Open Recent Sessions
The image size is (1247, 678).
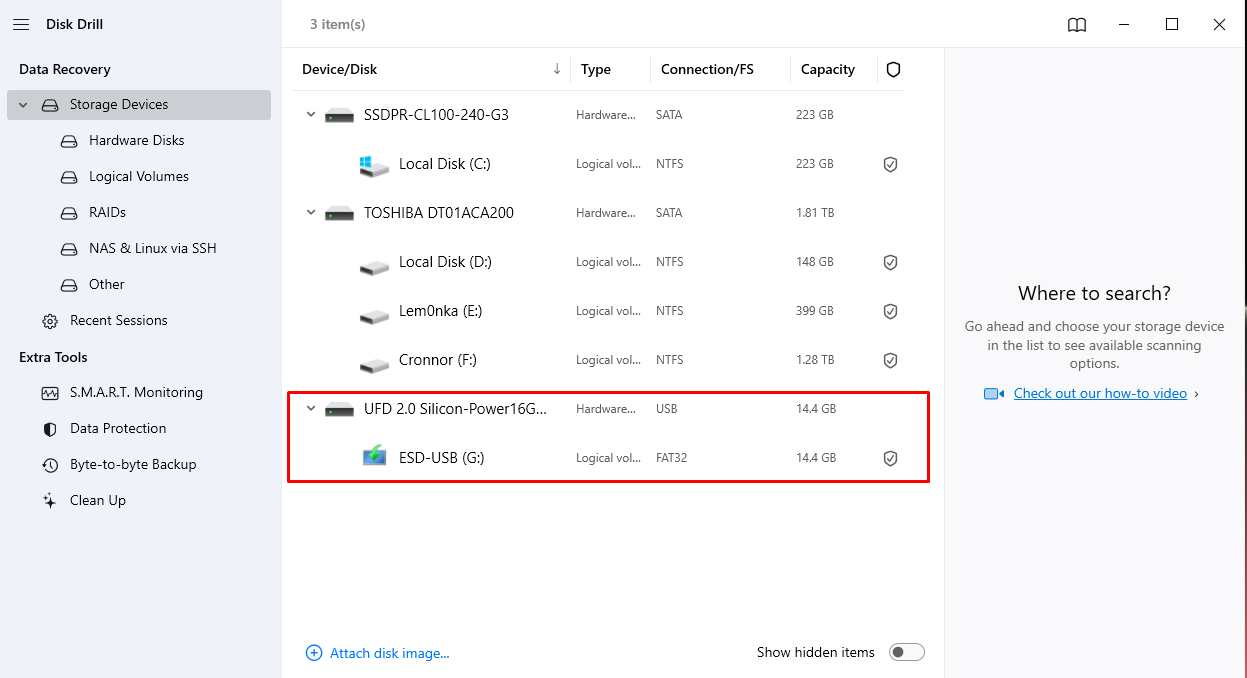point(119,321)
